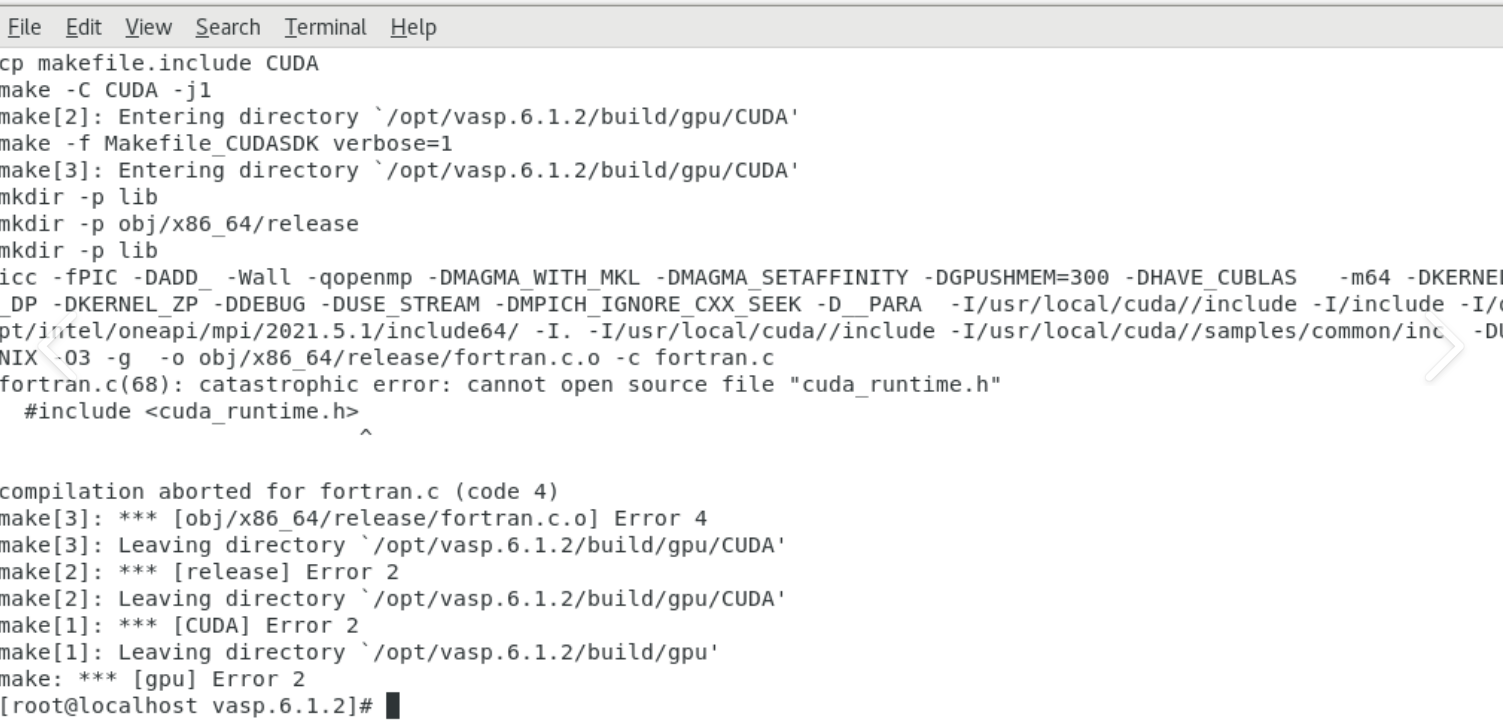Click the 'mkdir -p obj/x86_64/release' line

[x=180, y=224]
